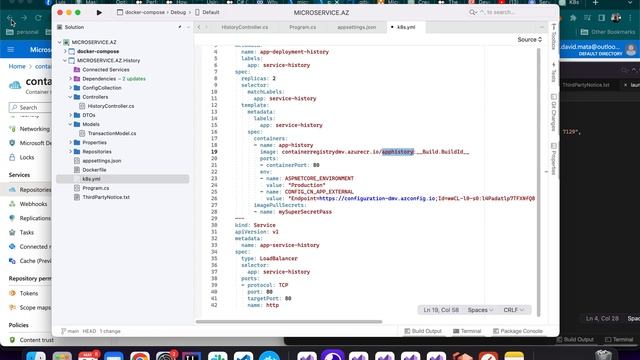Viewport: 640px width, 360px height.
Task: Pin the Solution panel
Action: click(180, 27)
